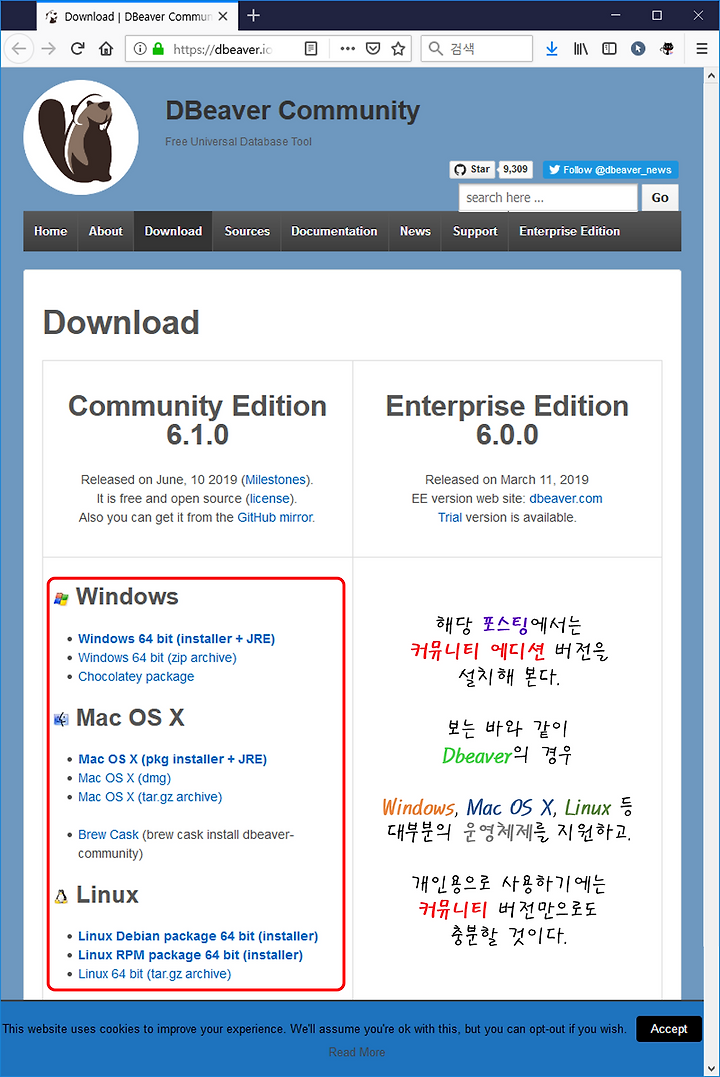Viewport: 720px width, 1077px height.
Task: Open the license link
Action: point(269,499)
